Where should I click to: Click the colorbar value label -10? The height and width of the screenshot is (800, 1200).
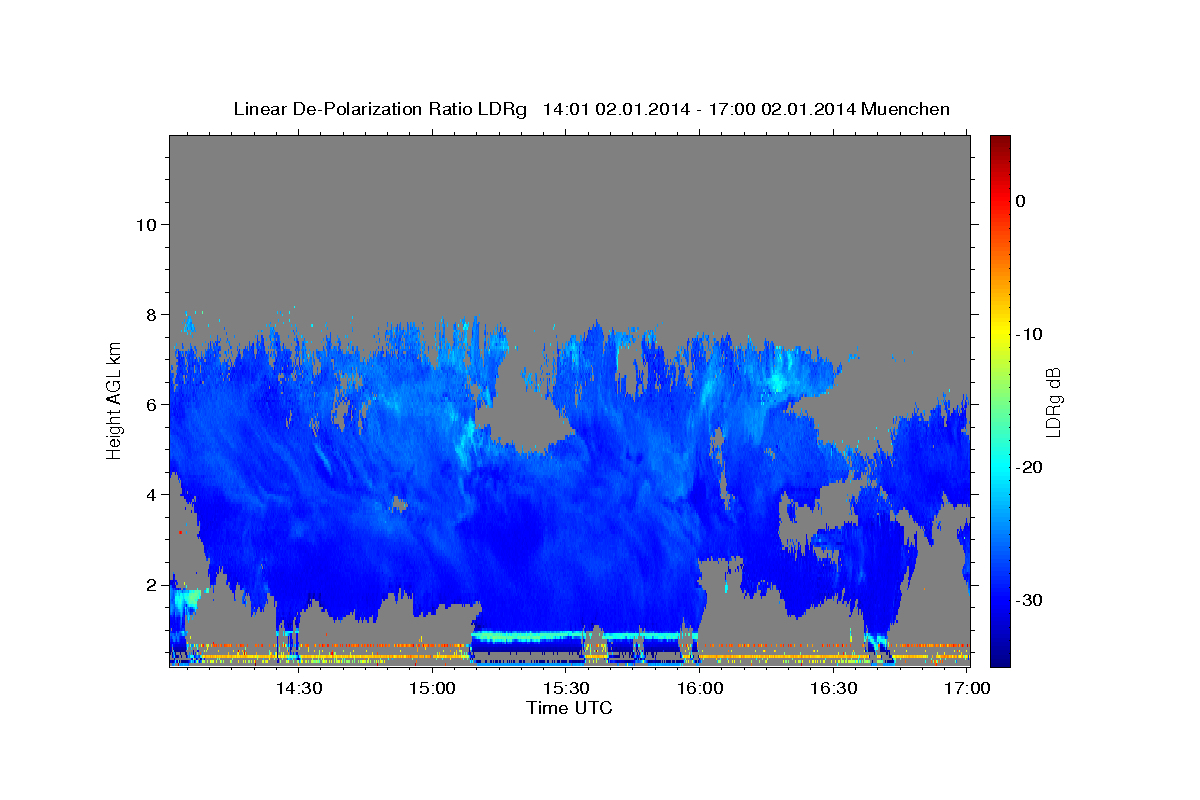[x=1030, y=334]
